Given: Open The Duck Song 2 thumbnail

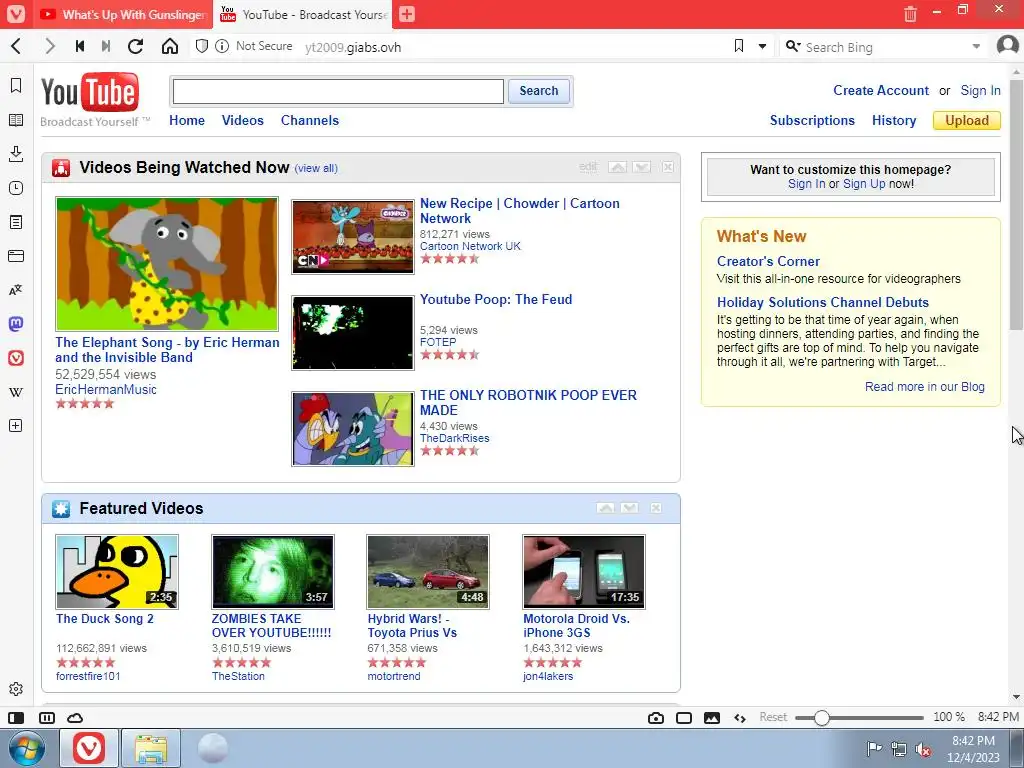Looking at the screenshot, I should 117,572.
